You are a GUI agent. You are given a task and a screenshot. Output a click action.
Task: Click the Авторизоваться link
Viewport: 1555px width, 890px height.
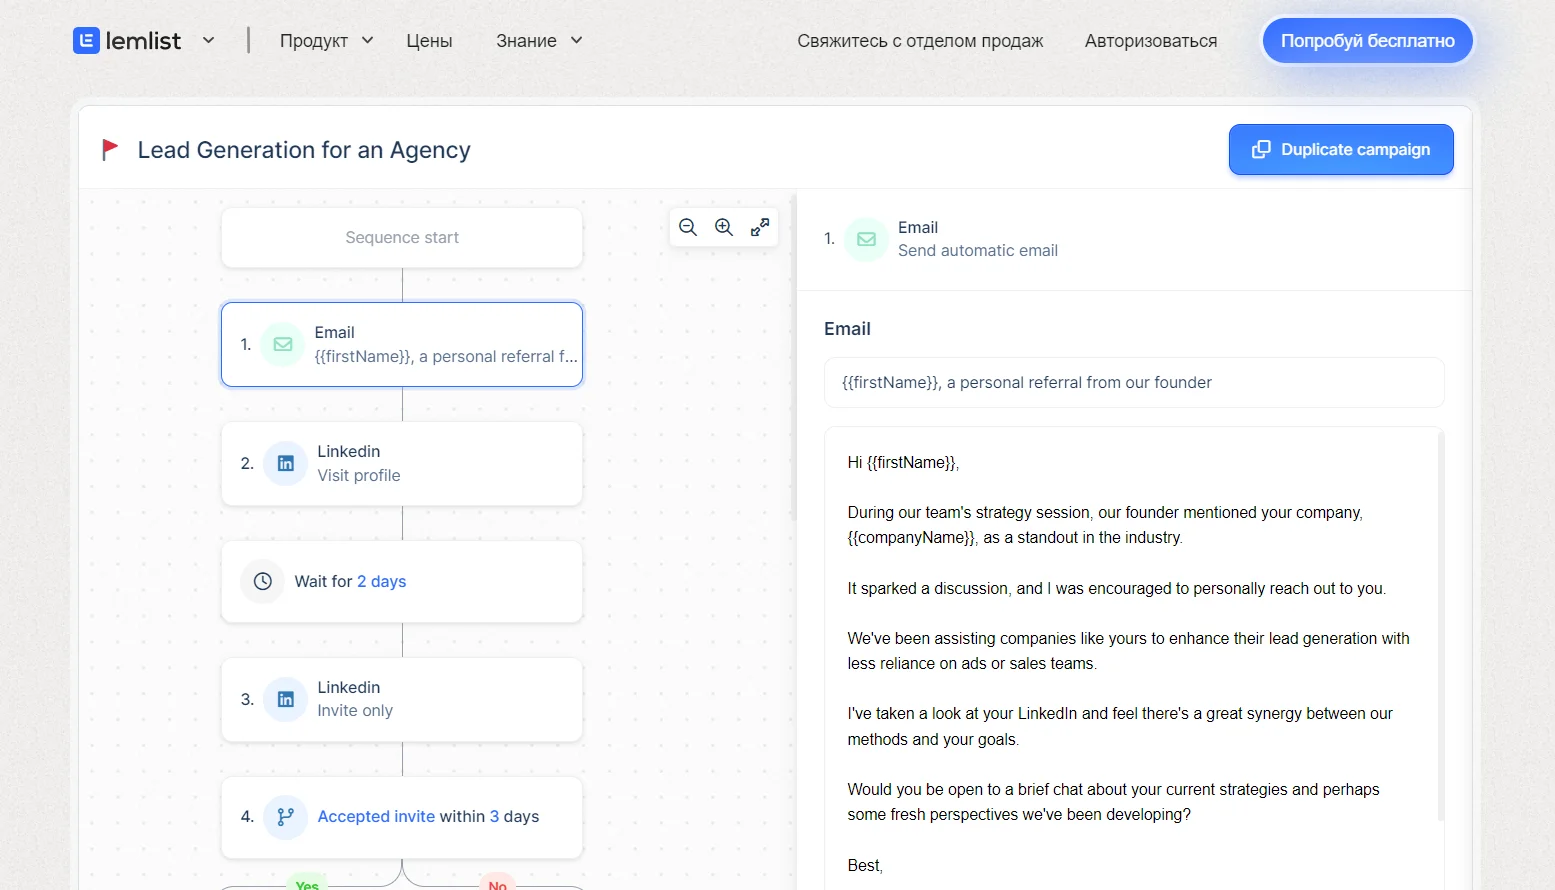pyautogui.click(x=1151, y=41)
